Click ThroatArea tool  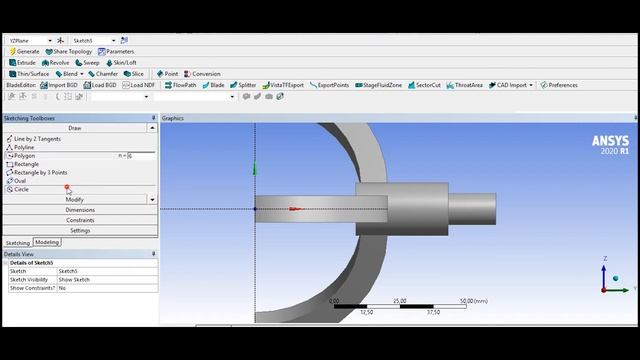[464, 85]
